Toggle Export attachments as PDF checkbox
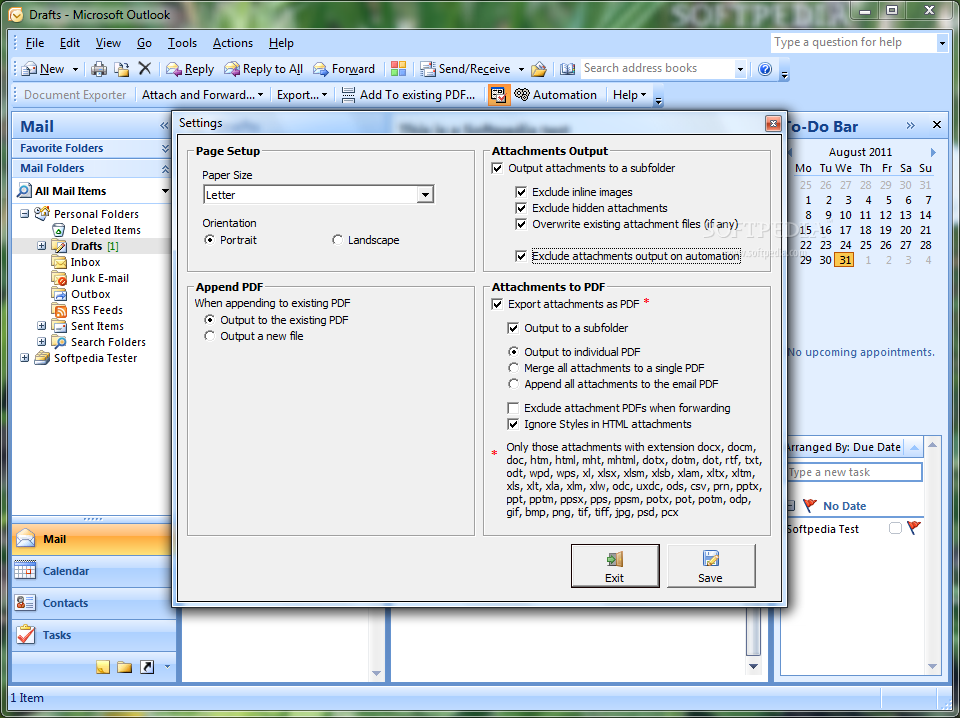The width and height of the screenshot is (960, 718). point(497,304)
